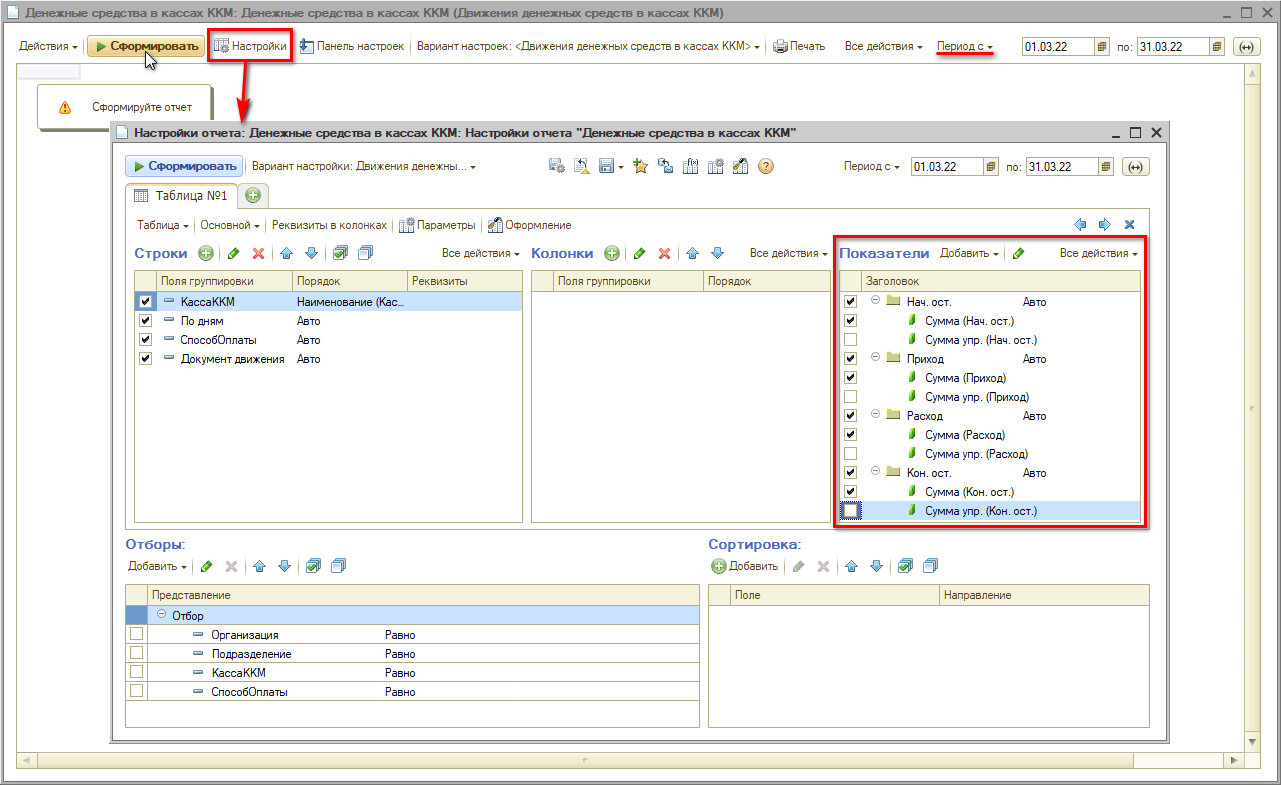The image size is (1281, 785).
Task: Open period selection button in settings window
Action: click(x=1135, y=167)
